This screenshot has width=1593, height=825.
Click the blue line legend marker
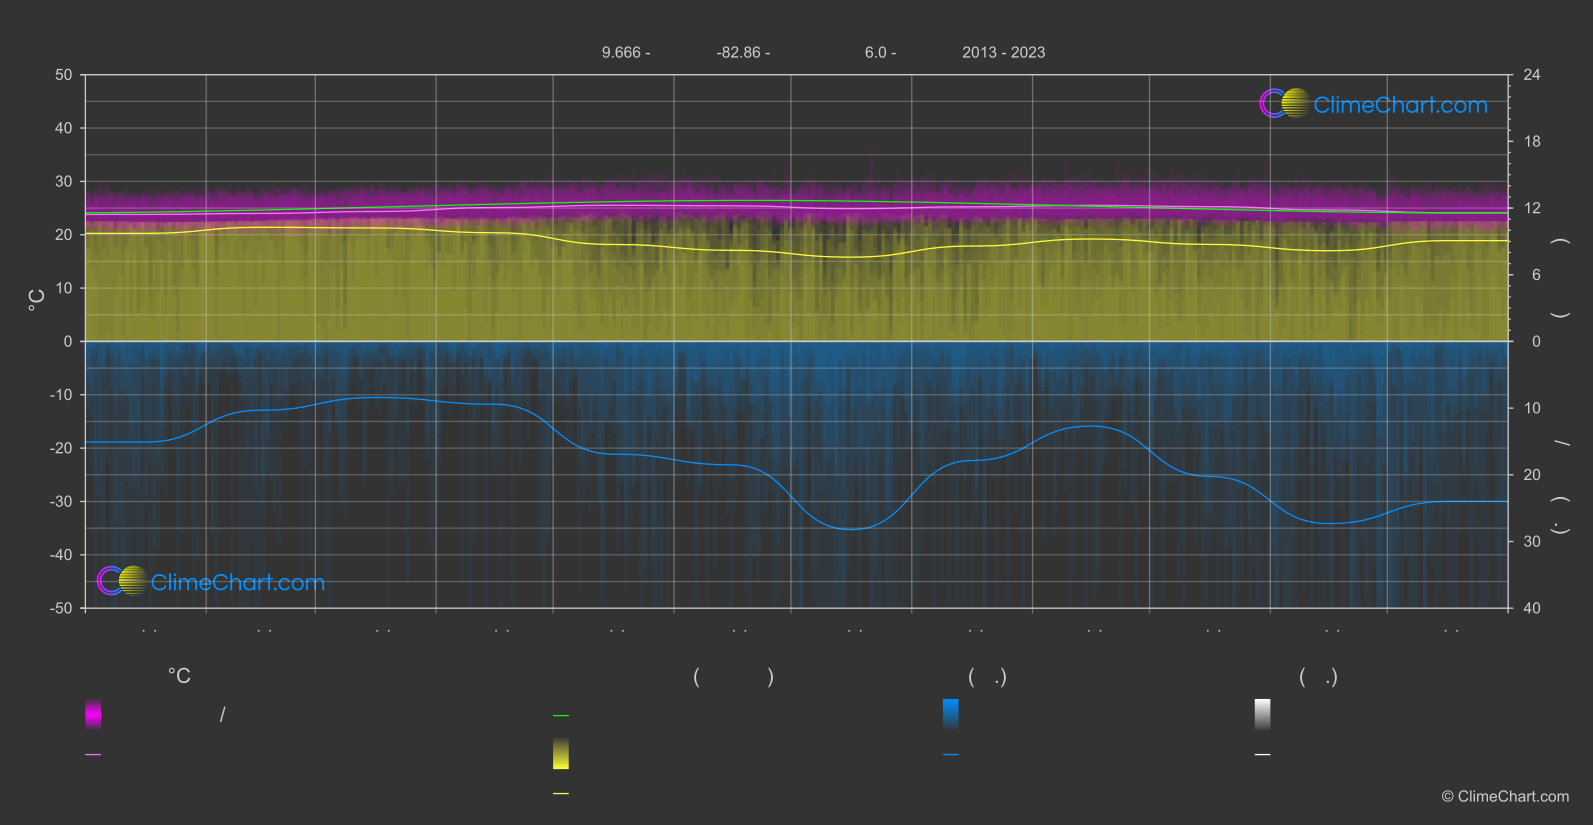(951, 755)
